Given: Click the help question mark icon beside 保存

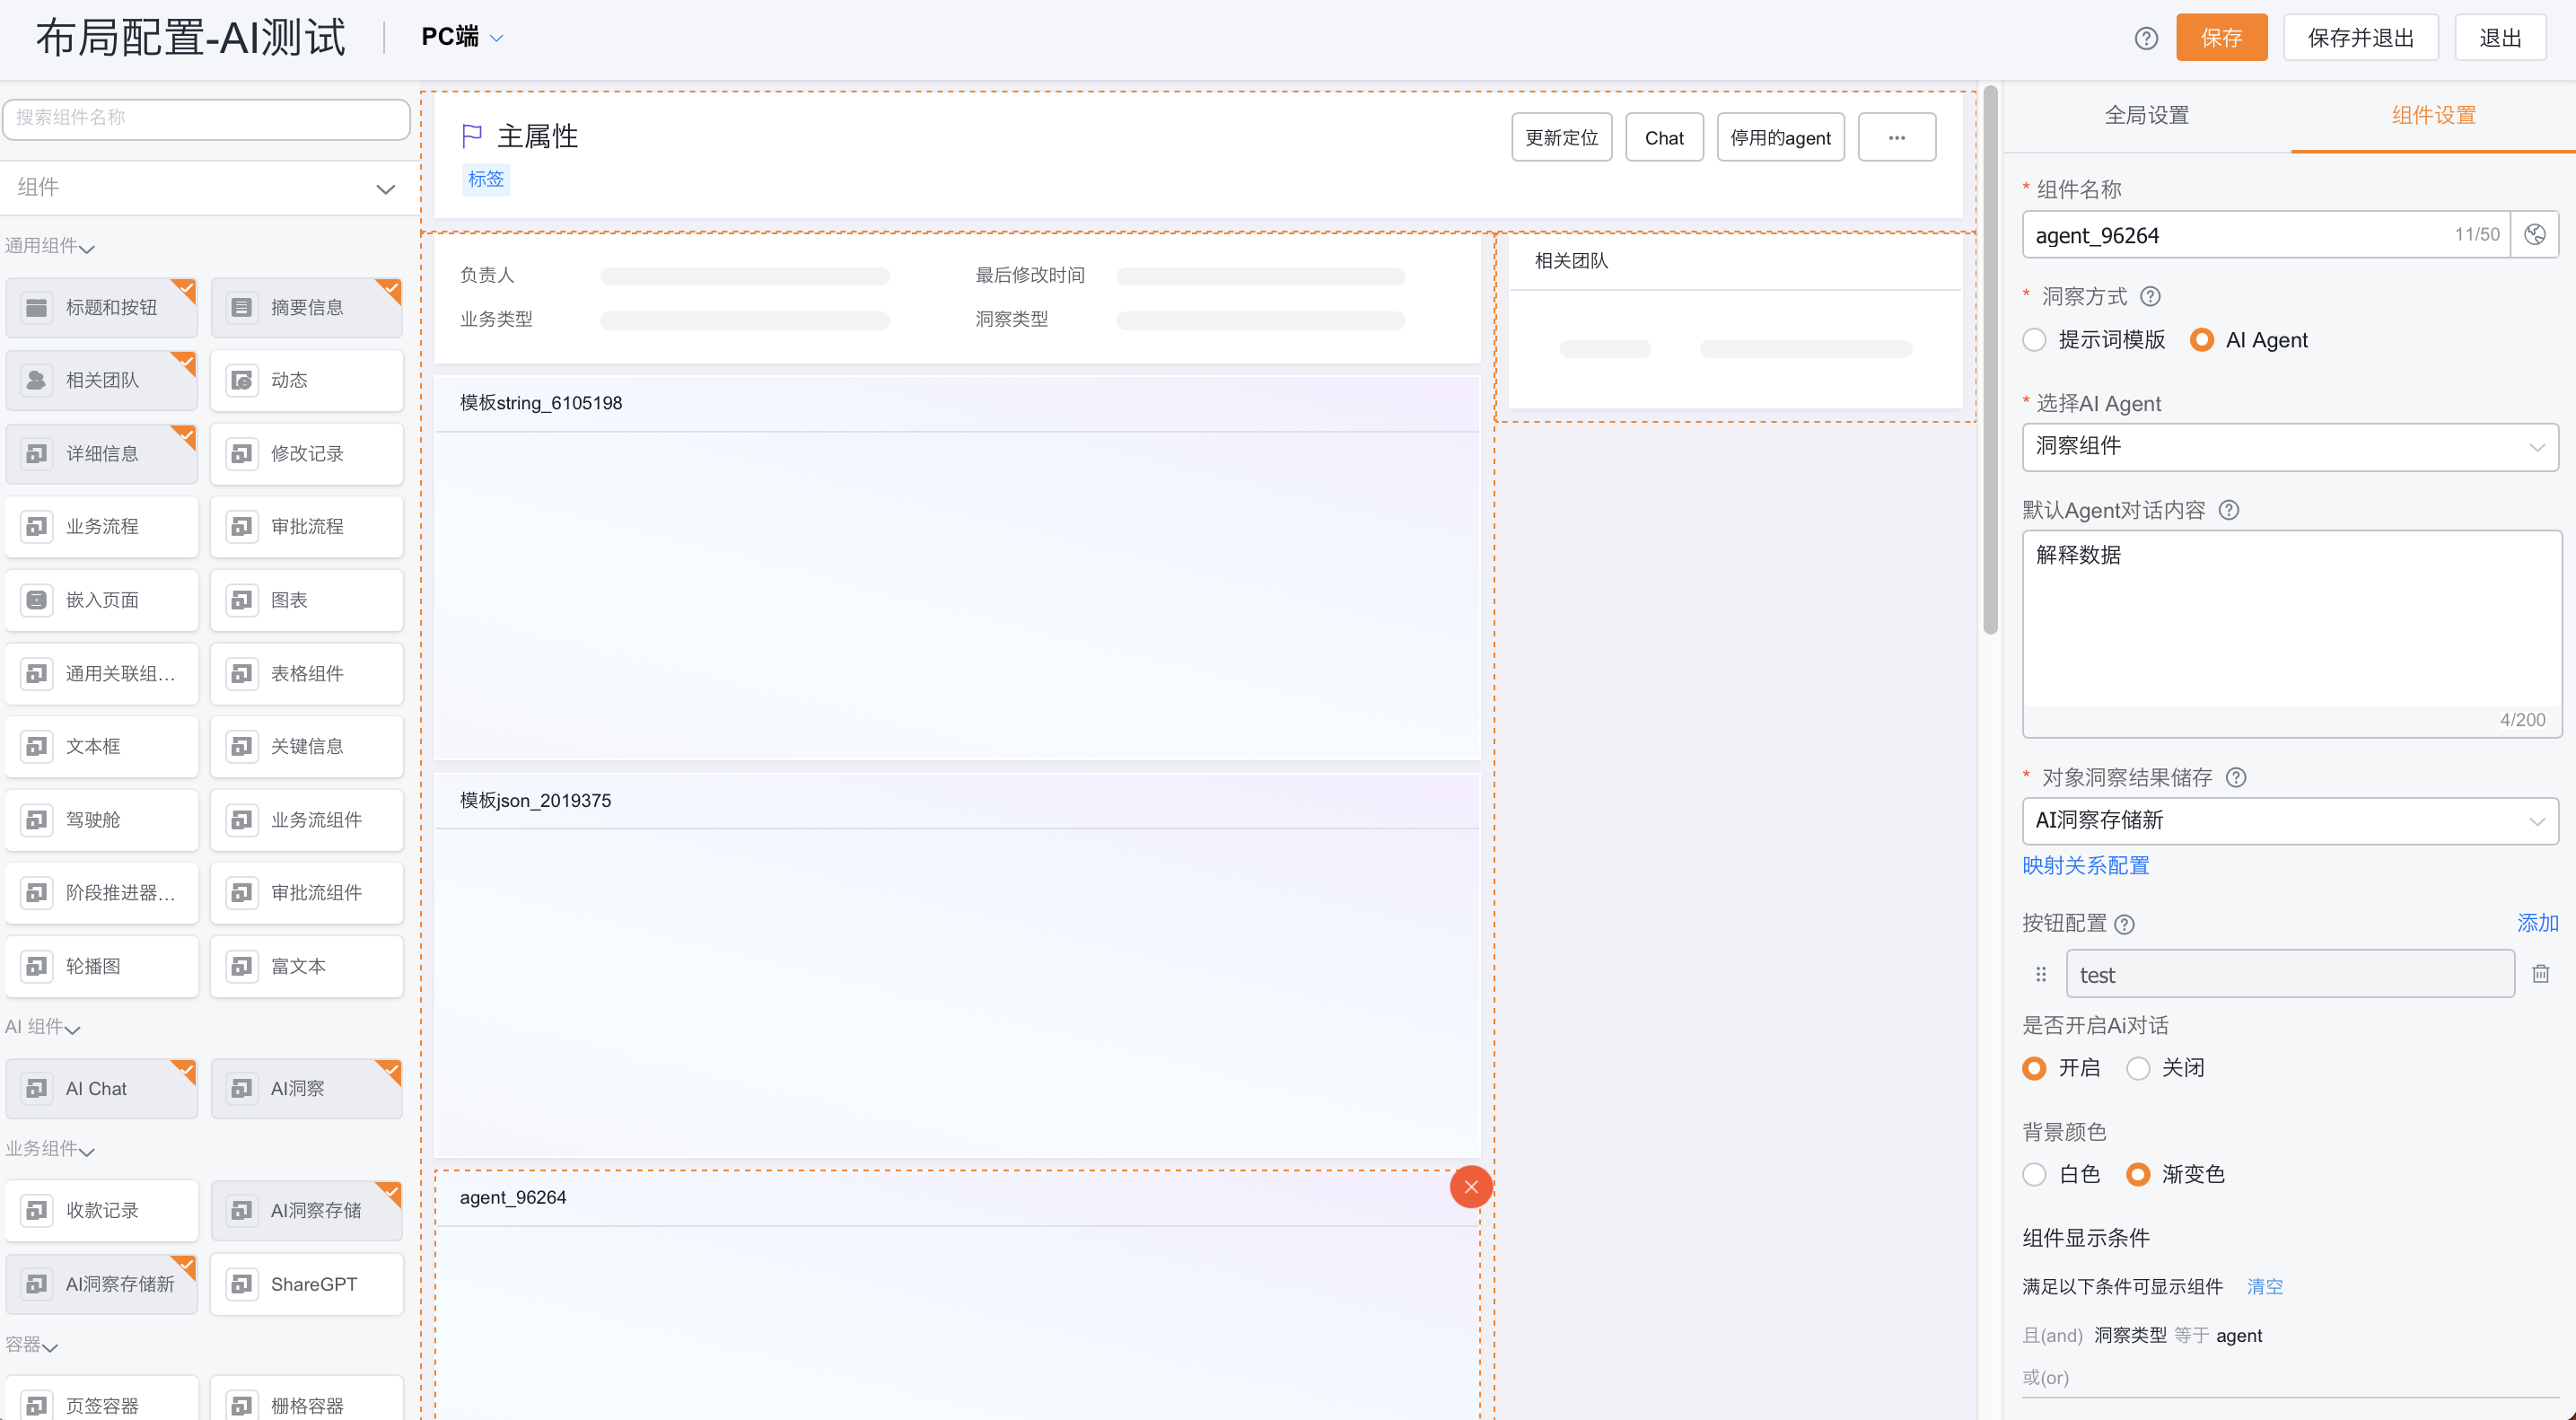Looking at the screenshot, I should 2146,38.
